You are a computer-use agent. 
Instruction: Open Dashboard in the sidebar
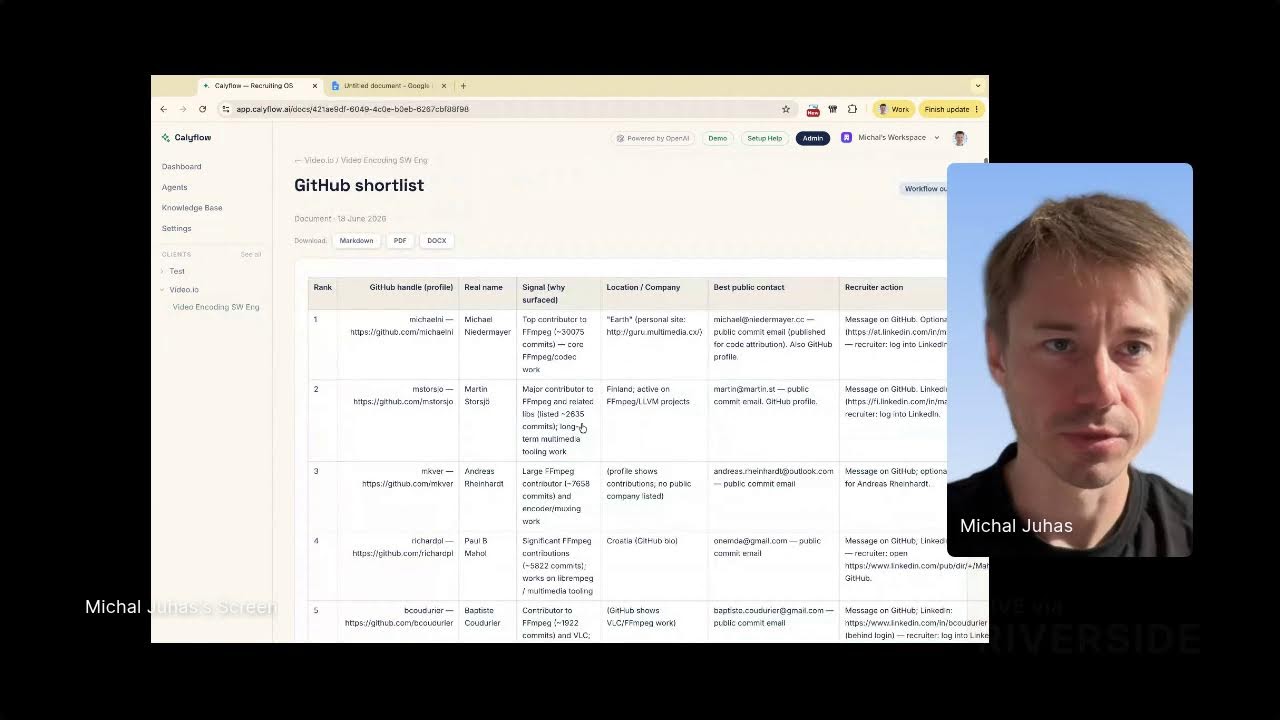coord(182,166)
